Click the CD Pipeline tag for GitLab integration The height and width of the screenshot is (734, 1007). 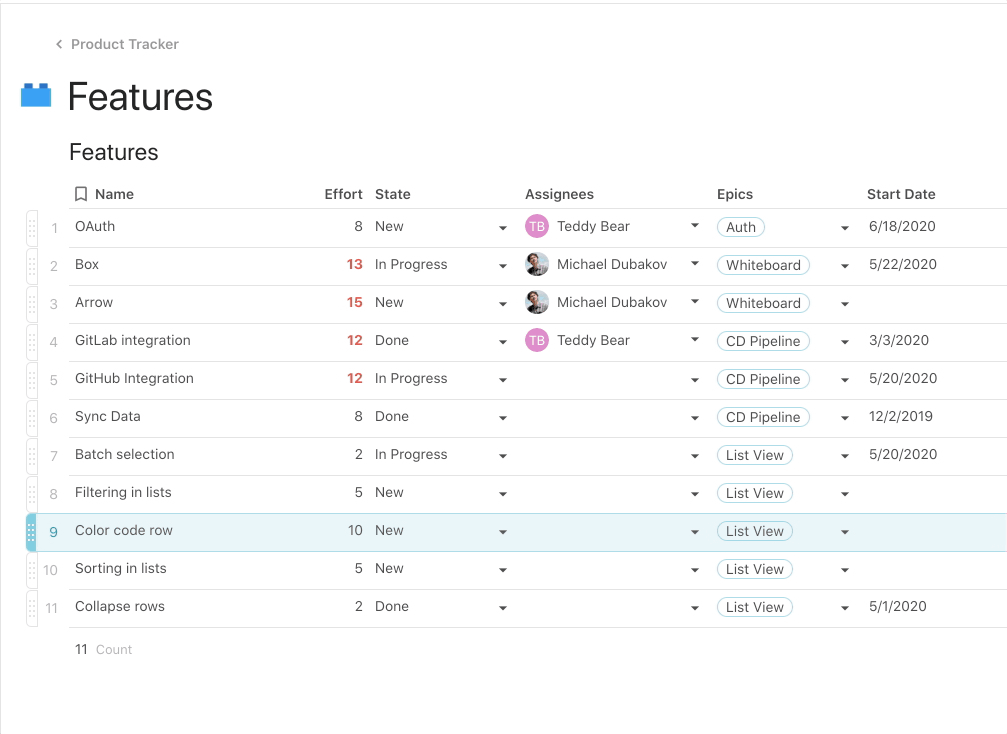tap(763, 341)
